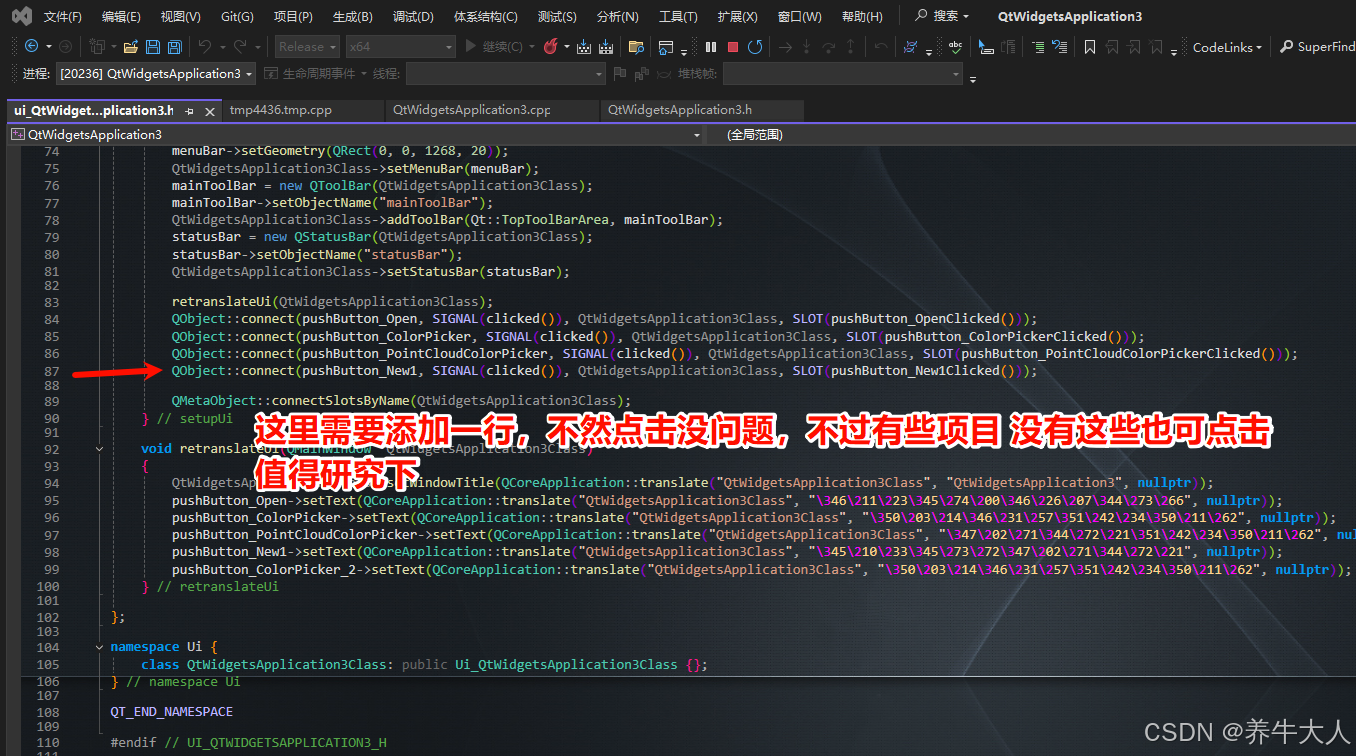Open the Release configuration dropdown
The image size is (1356, 756).
point(308,46)
